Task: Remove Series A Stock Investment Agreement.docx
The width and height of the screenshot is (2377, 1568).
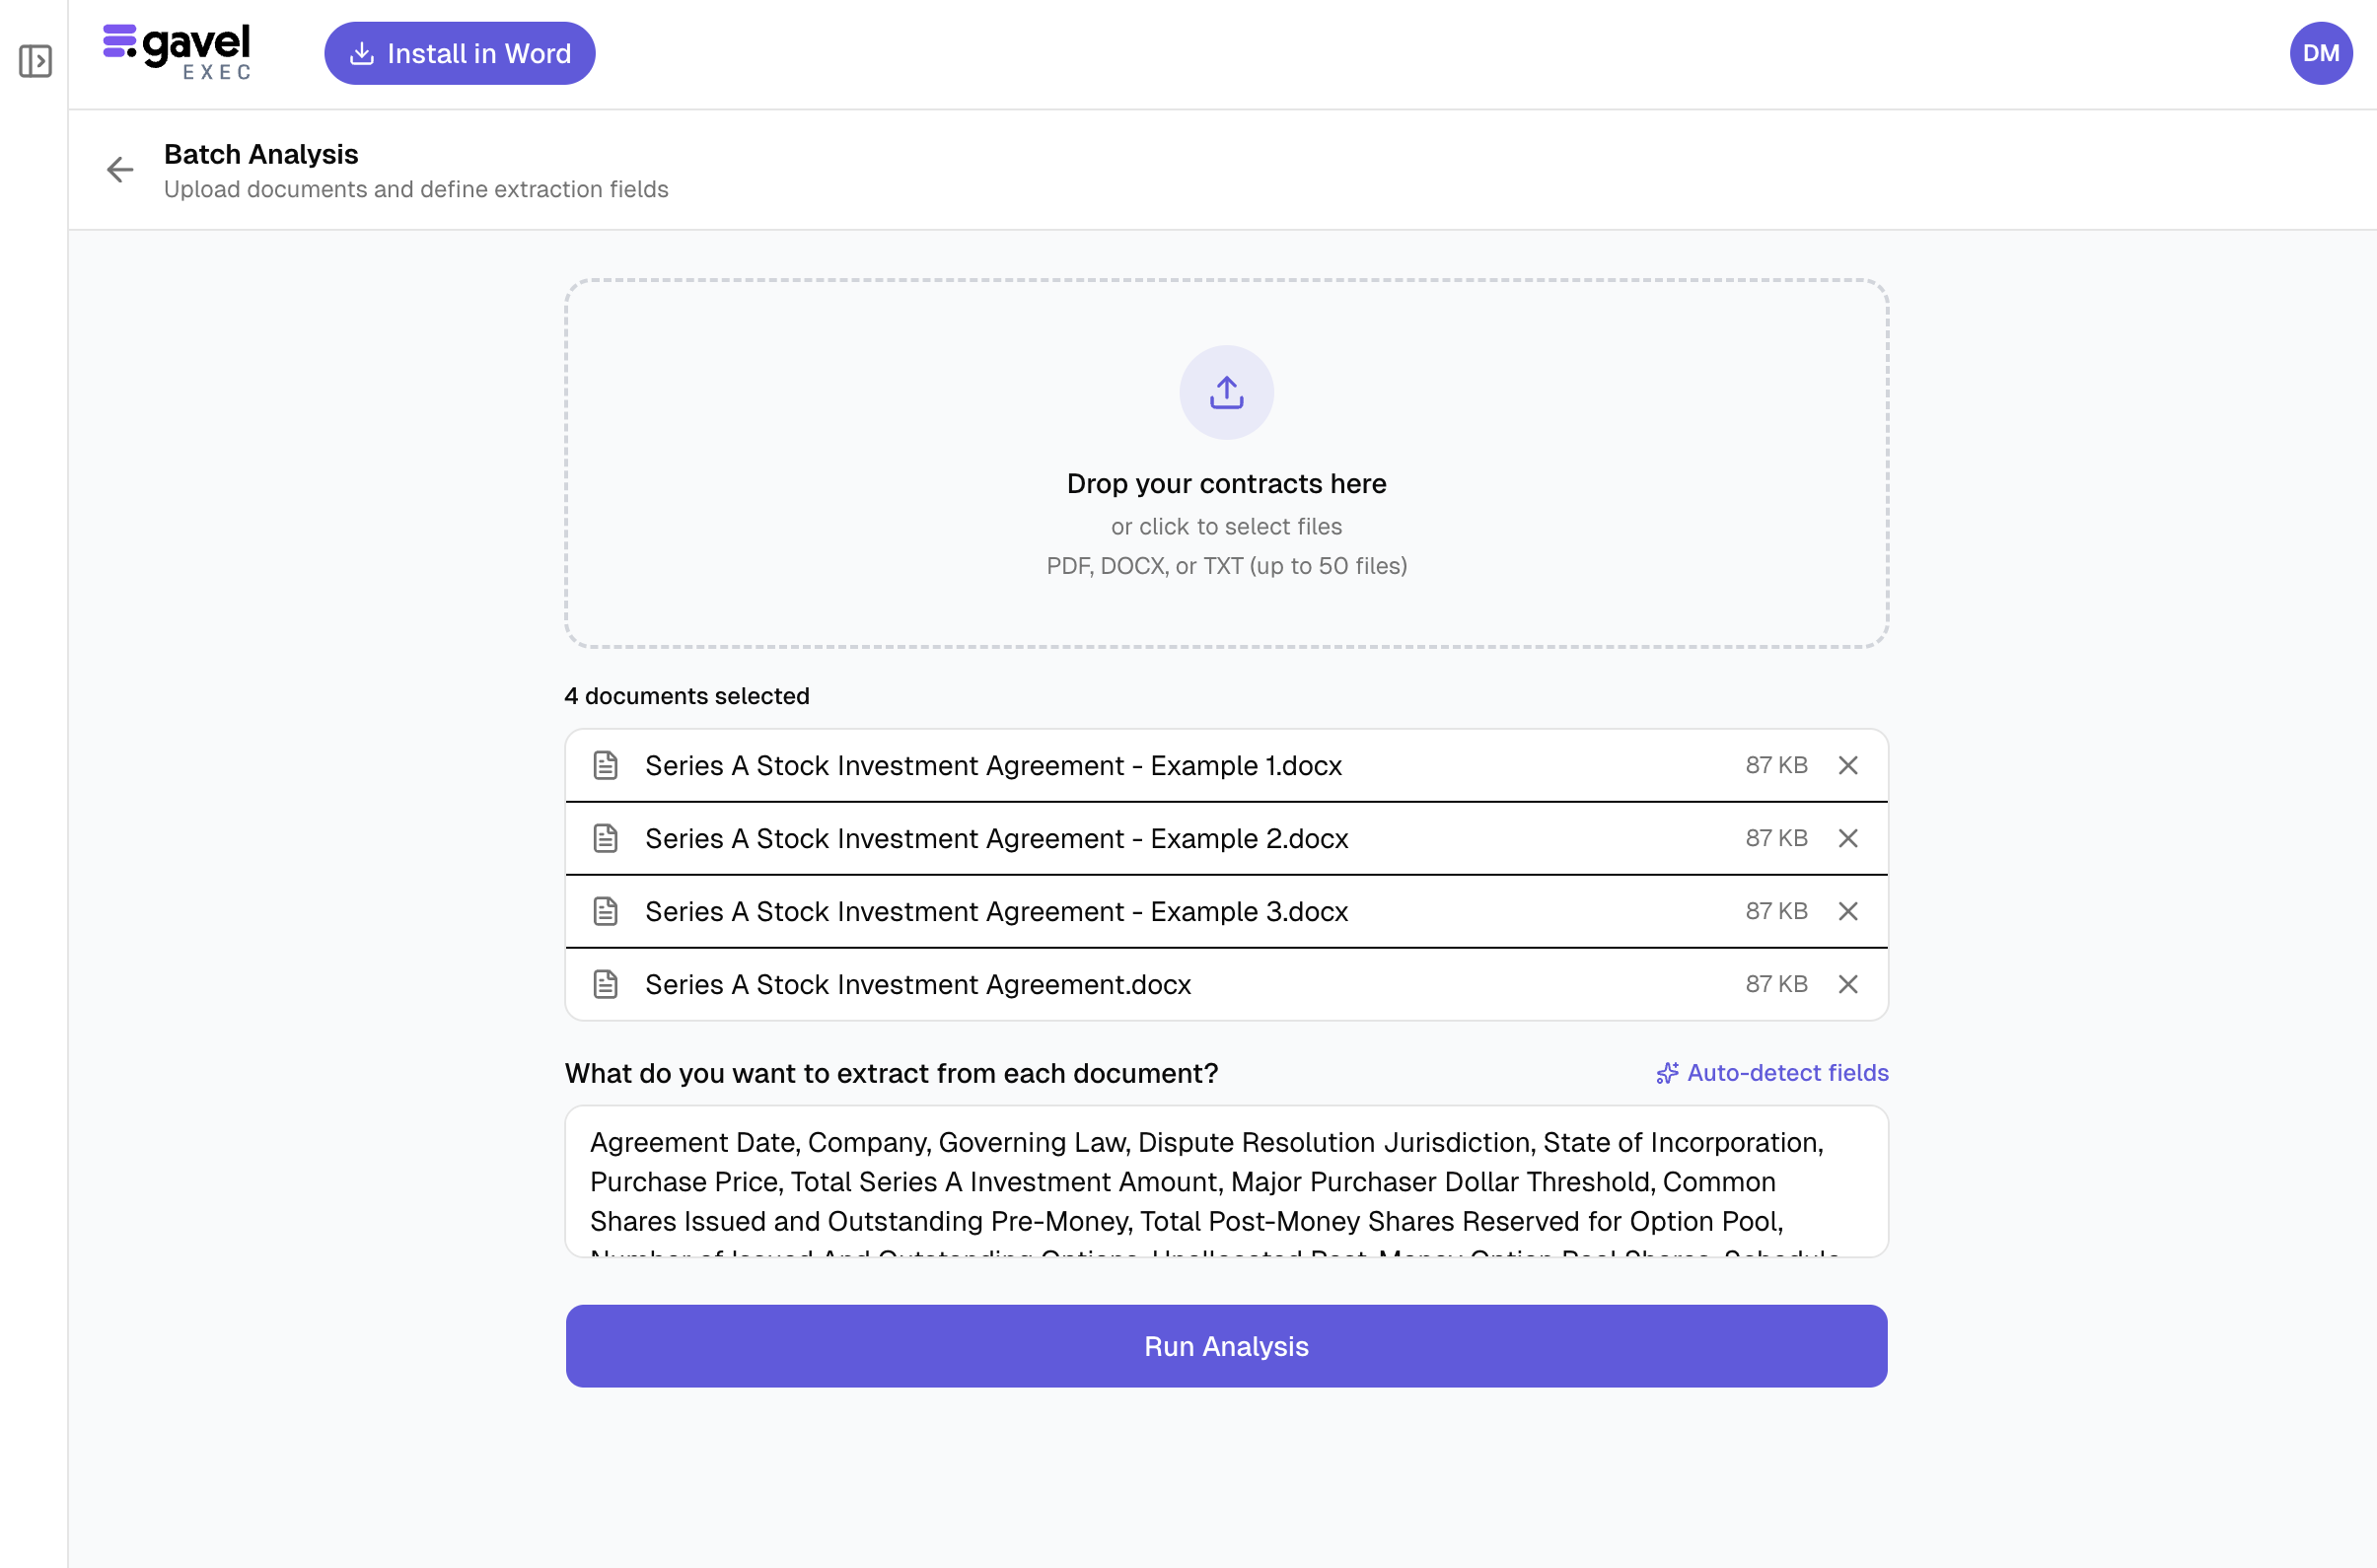Action: (x=1847, y=984)
